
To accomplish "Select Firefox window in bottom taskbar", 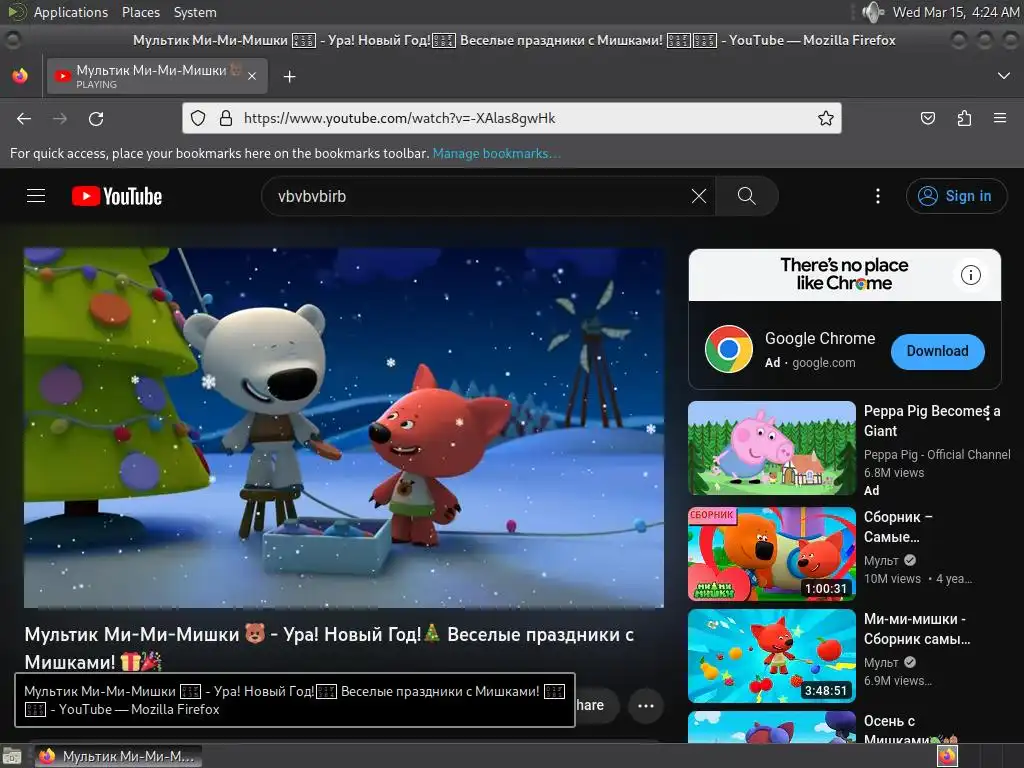I will pyautogui.click(x=118, y=756).
